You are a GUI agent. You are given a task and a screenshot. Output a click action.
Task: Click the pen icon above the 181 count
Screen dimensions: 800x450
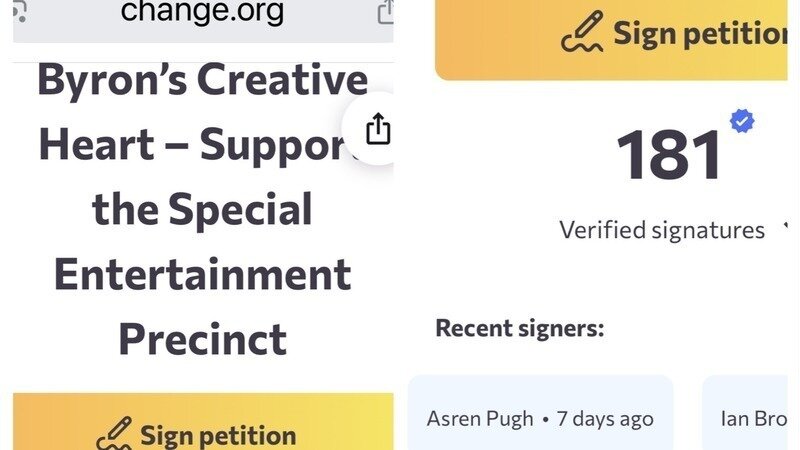[583, 33]
